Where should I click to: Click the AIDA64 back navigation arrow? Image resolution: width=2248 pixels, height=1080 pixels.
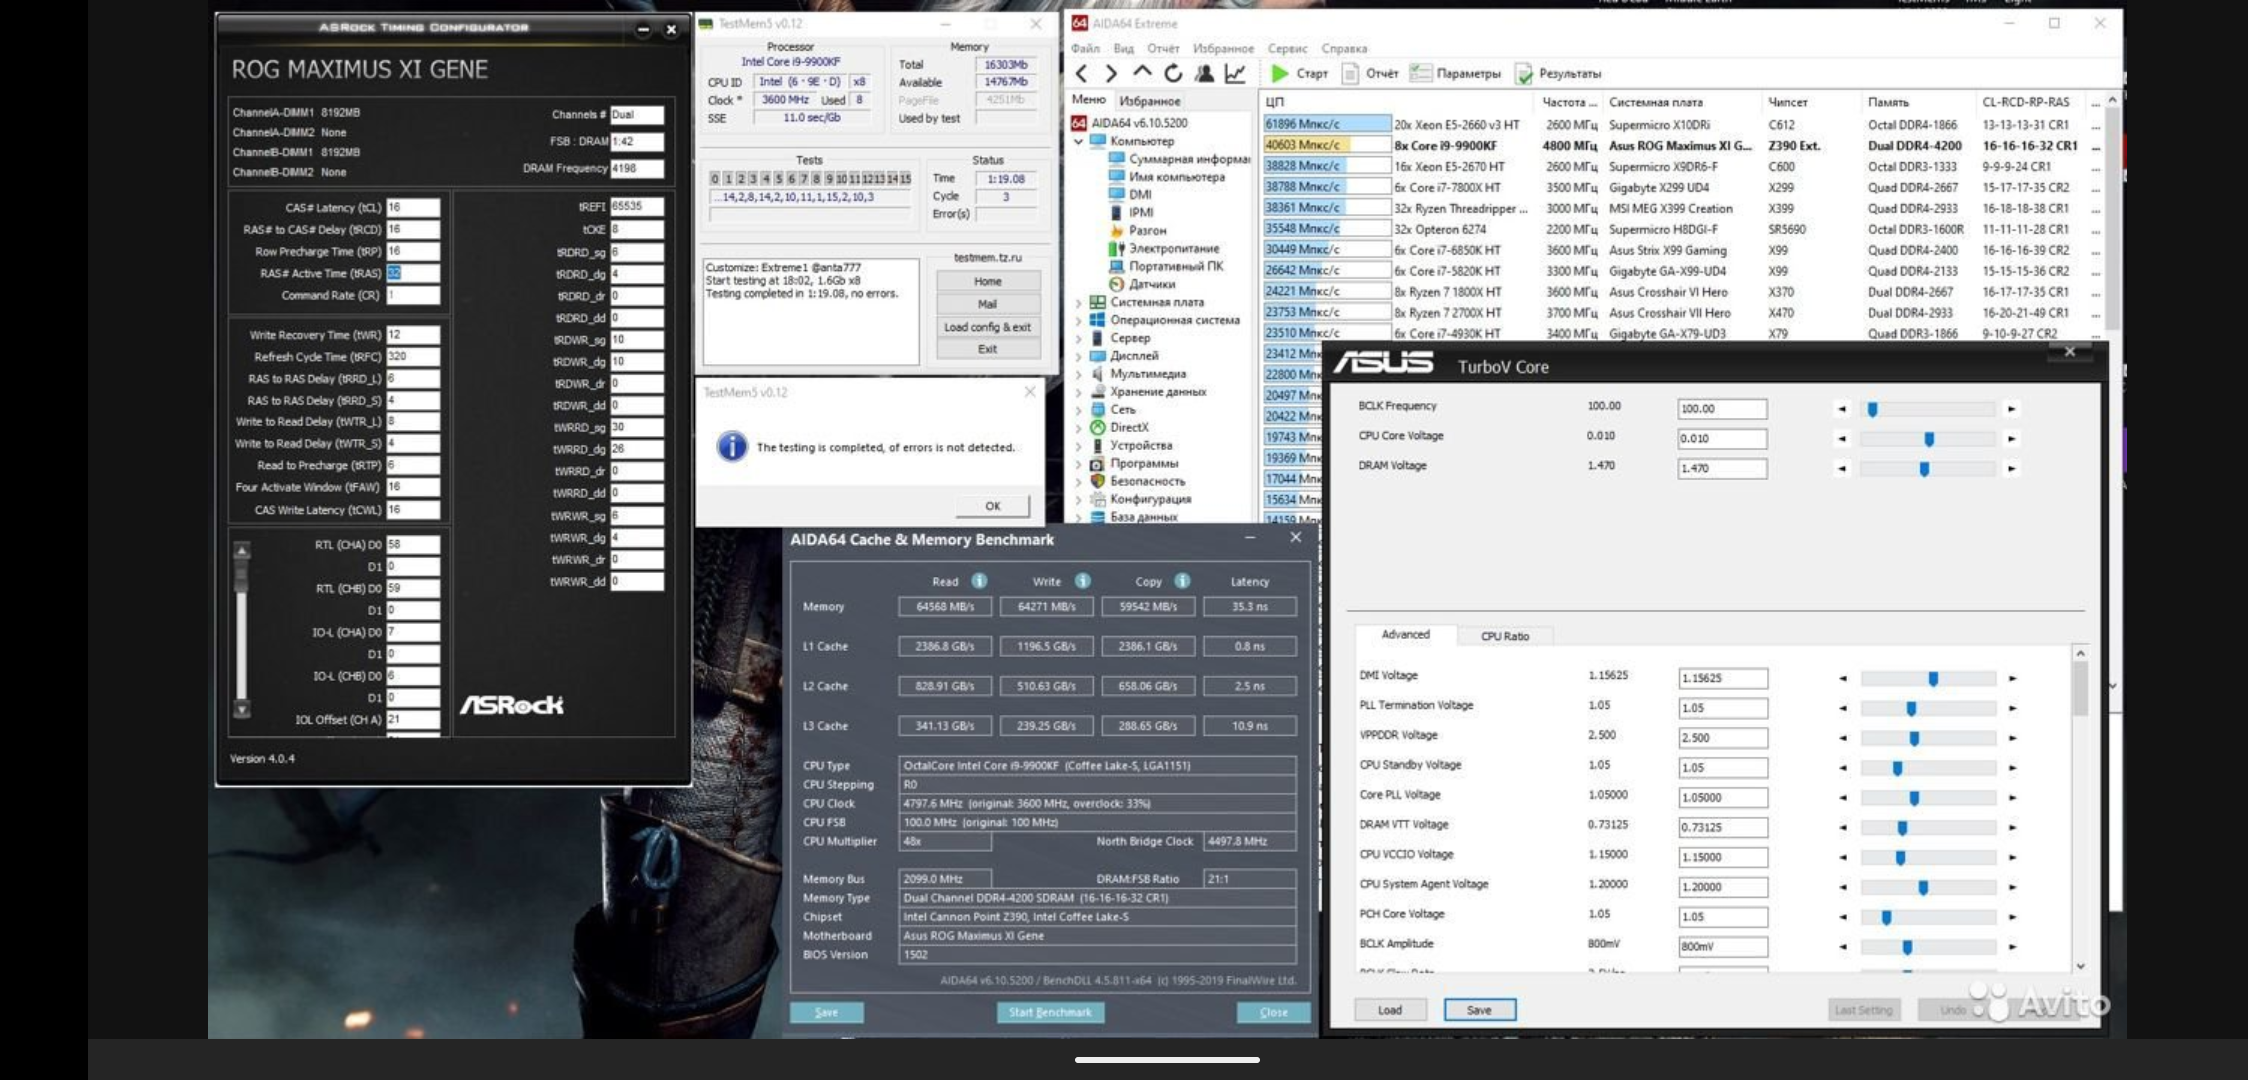(x=1081, y=73)
